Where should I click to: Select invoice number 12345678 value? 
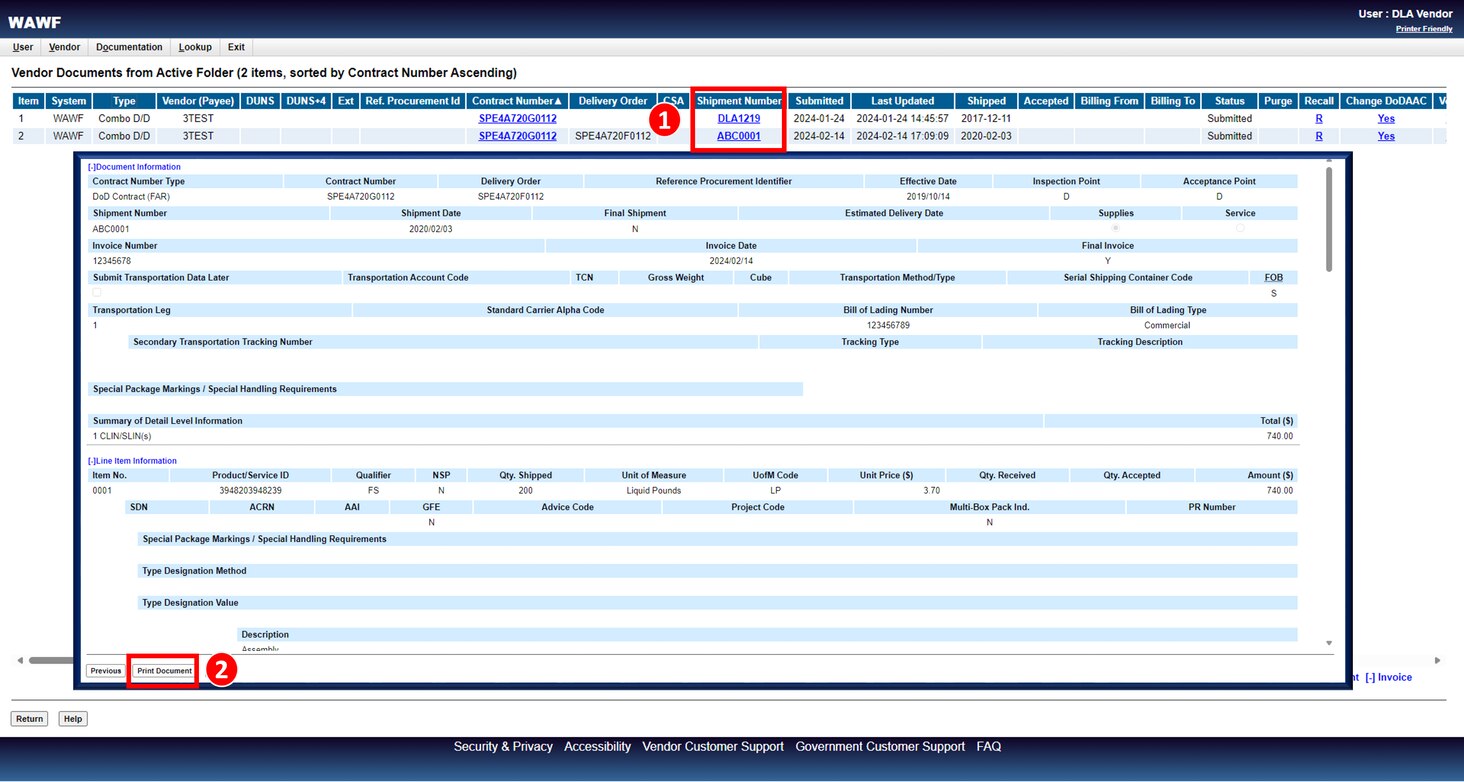pyautogui.click(x=110, y=261)
